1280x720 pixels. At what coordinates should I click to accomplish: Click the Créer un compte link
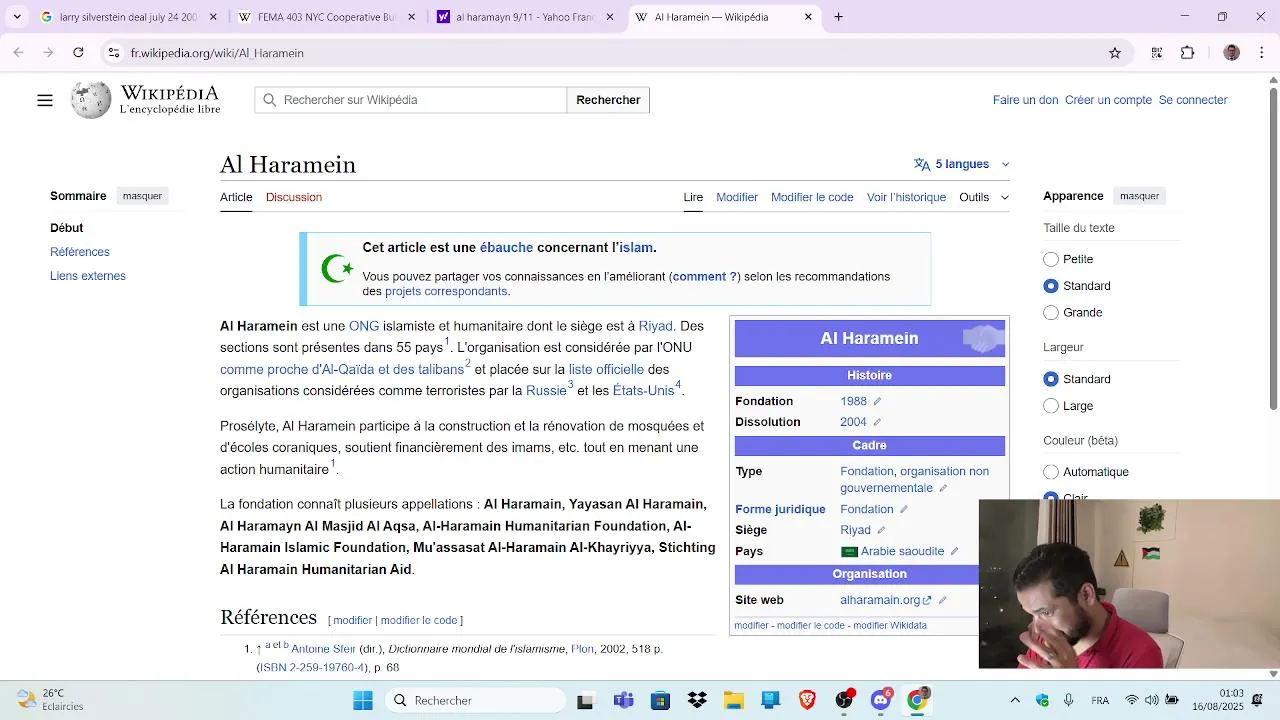coord(1108,100)
